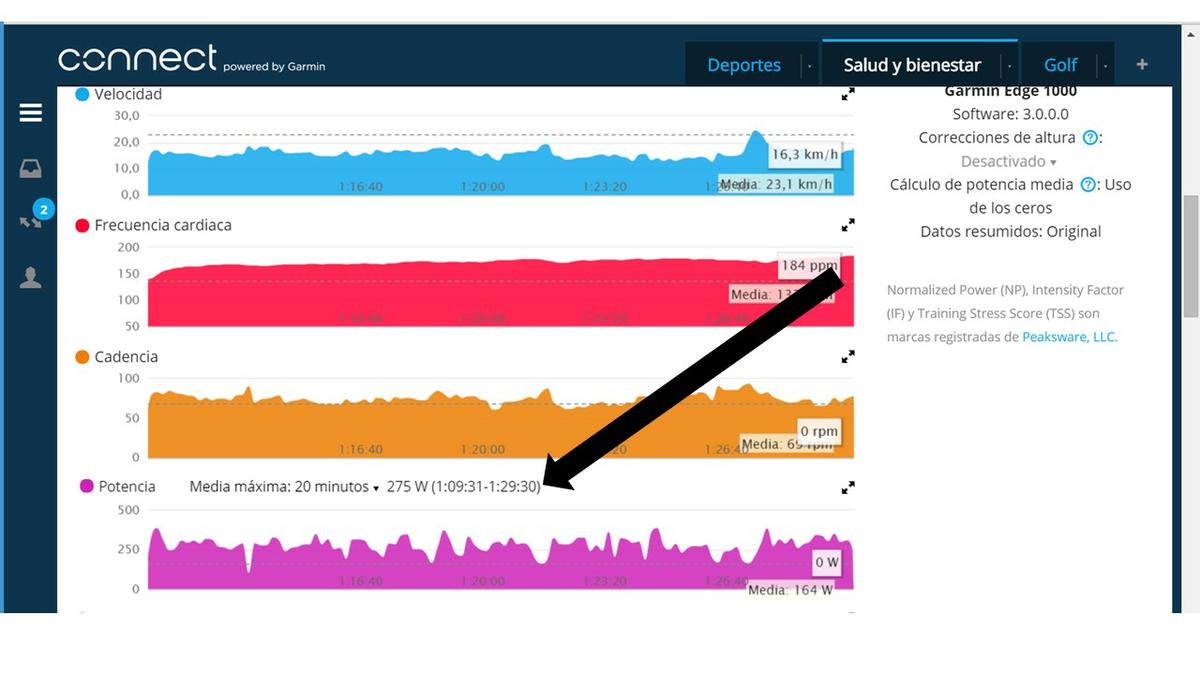Screen dimensions: 1200x675
Task: Switch to the Deportes tab
Action: (744, 65)
